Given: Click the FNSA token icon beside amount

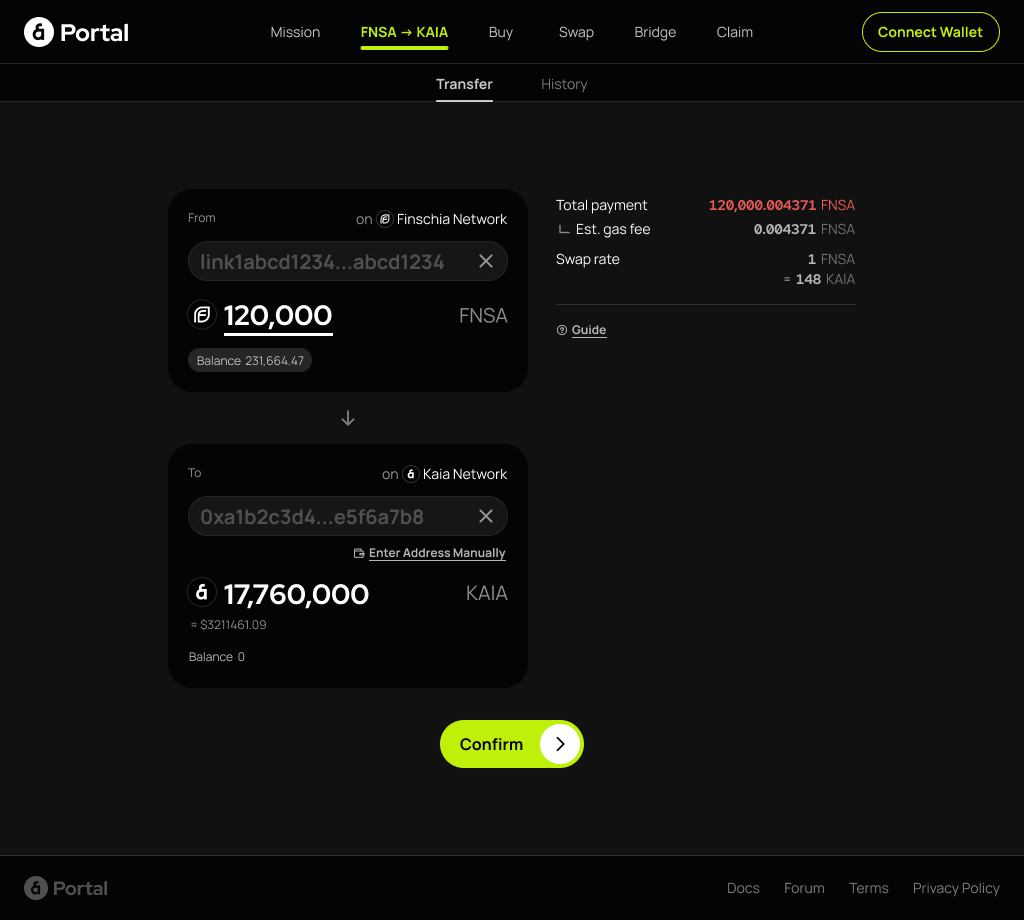Looking at the screenshot, I should (x=202, y=315).
